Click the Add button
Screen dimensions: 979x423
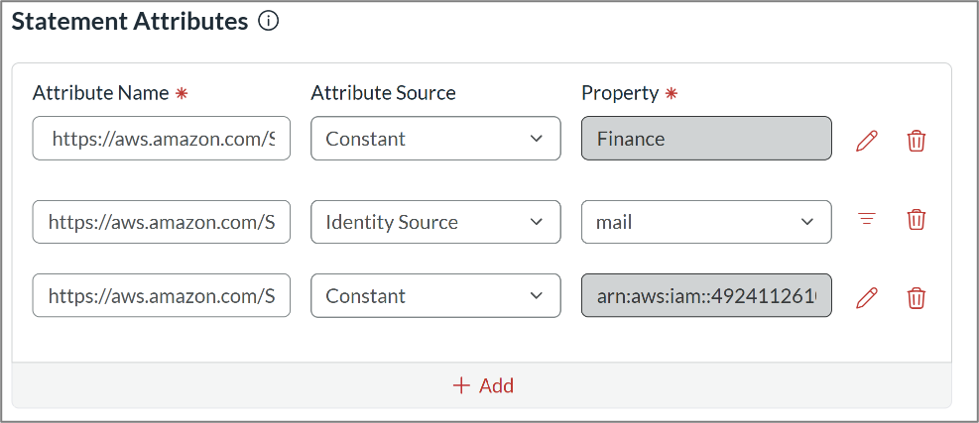[482, 386]
